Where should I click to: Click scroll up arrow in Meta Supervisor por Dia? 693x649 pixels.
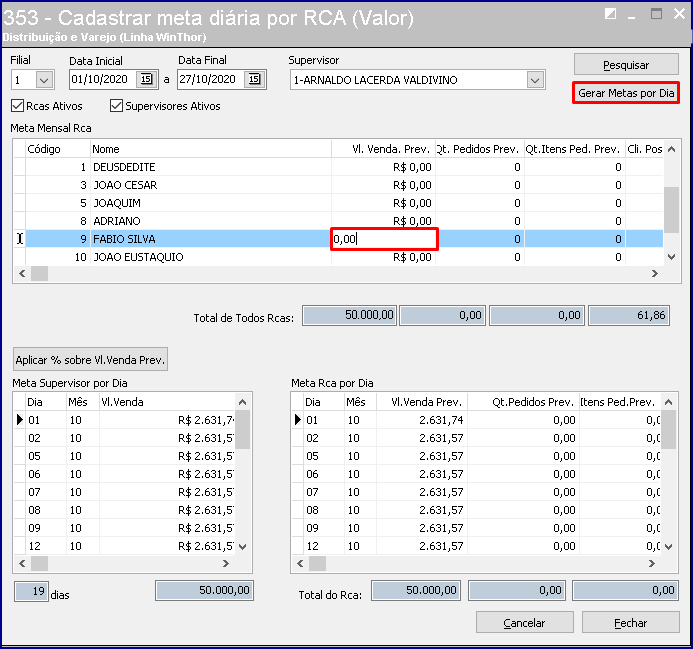pos(243,402)
